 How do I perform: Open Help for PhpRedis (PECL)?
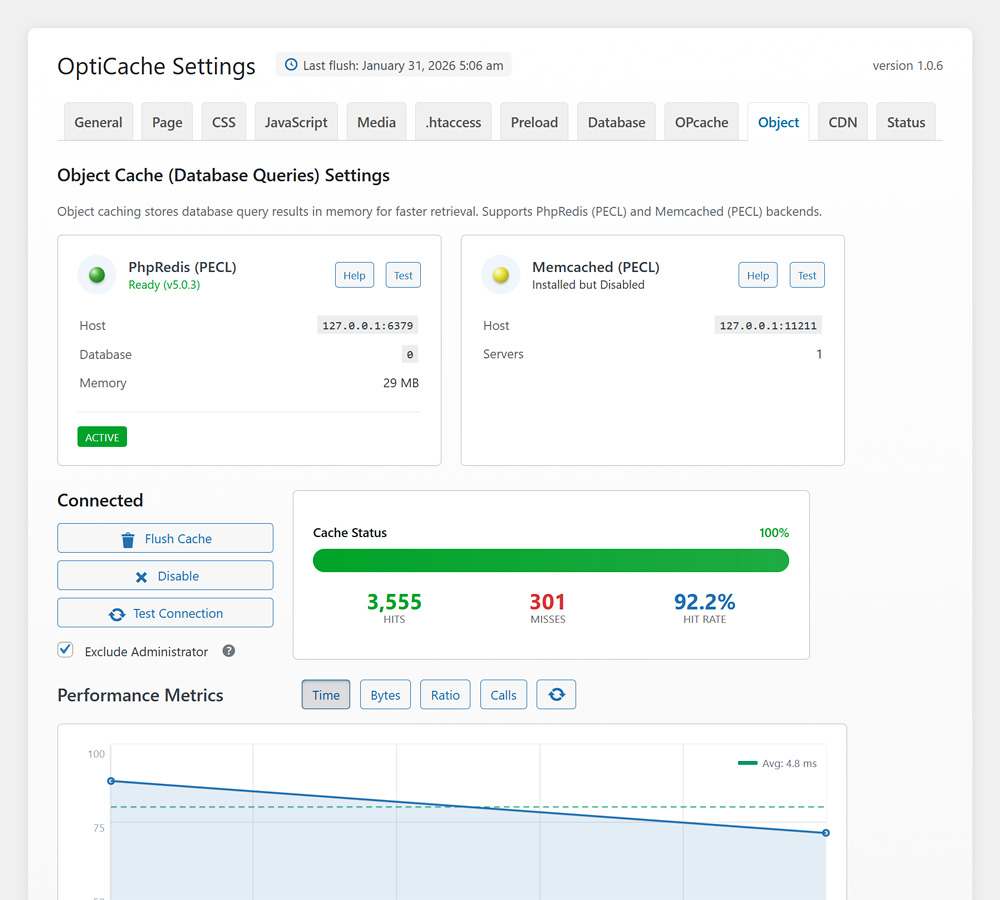tap(355, 275)
